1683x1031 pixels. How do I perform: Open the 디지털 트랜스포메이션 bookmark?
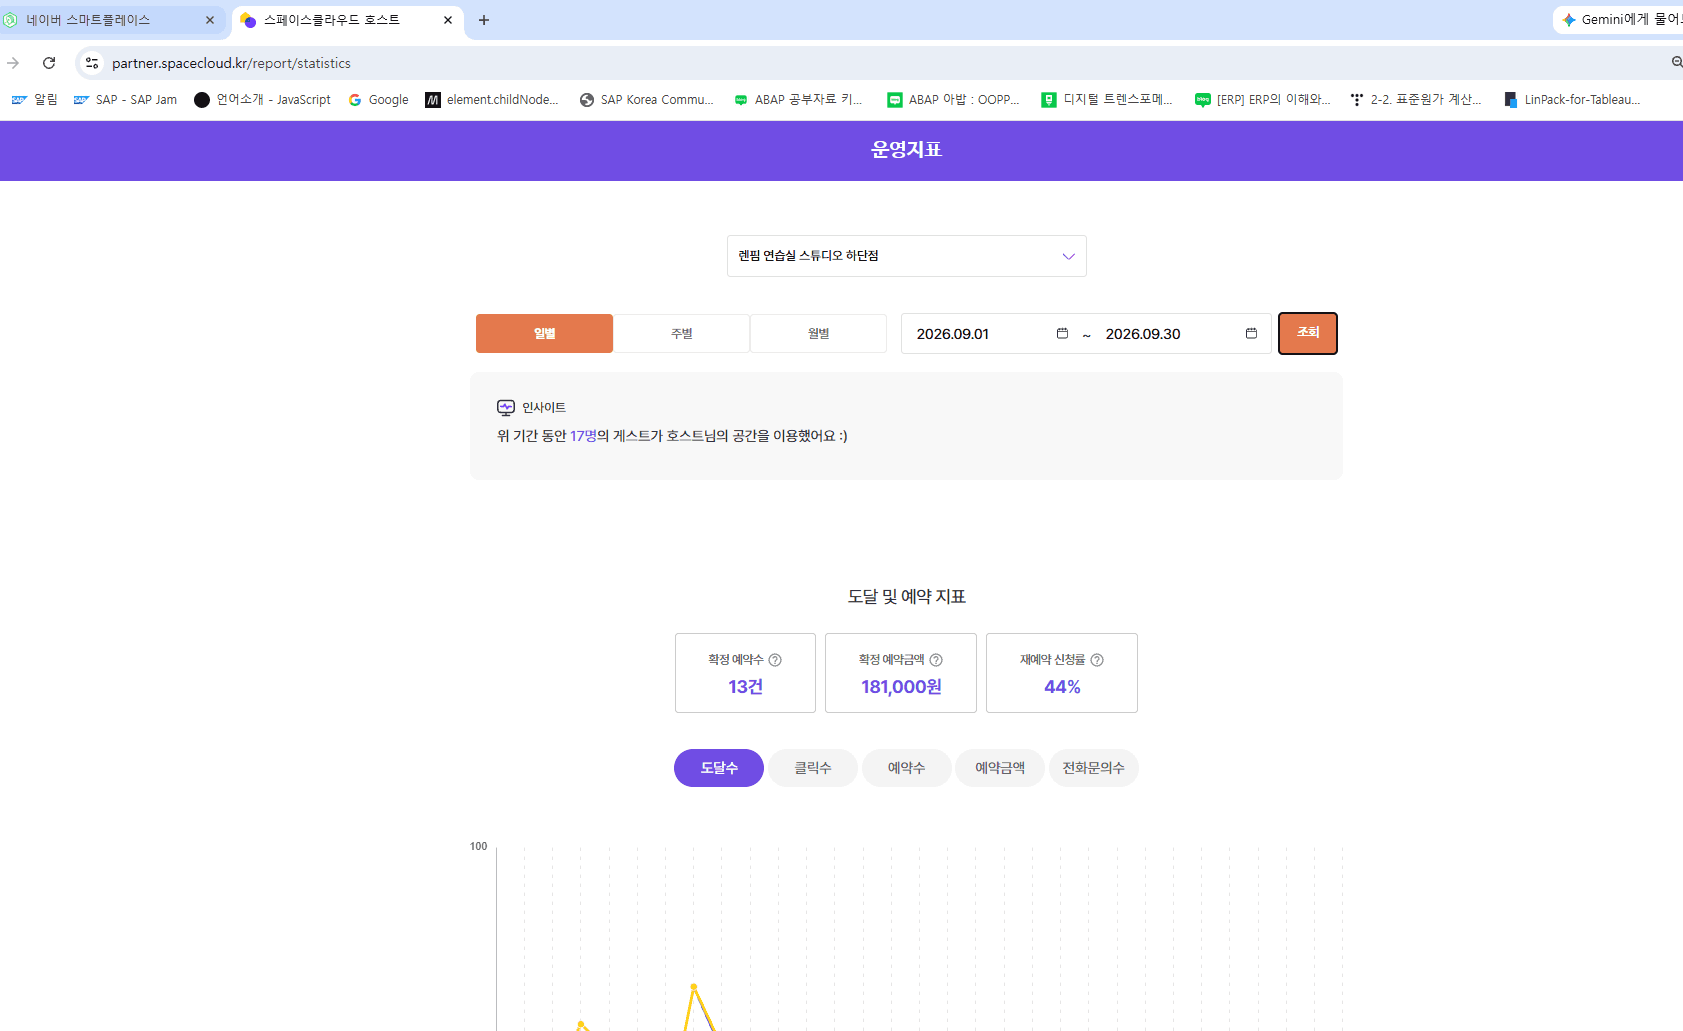click(1107, 100)
